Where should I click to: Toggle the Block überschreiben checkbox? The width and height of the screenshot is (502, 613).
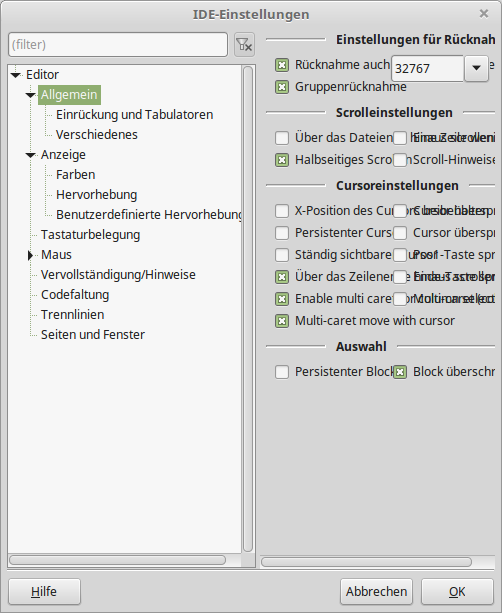400,372
